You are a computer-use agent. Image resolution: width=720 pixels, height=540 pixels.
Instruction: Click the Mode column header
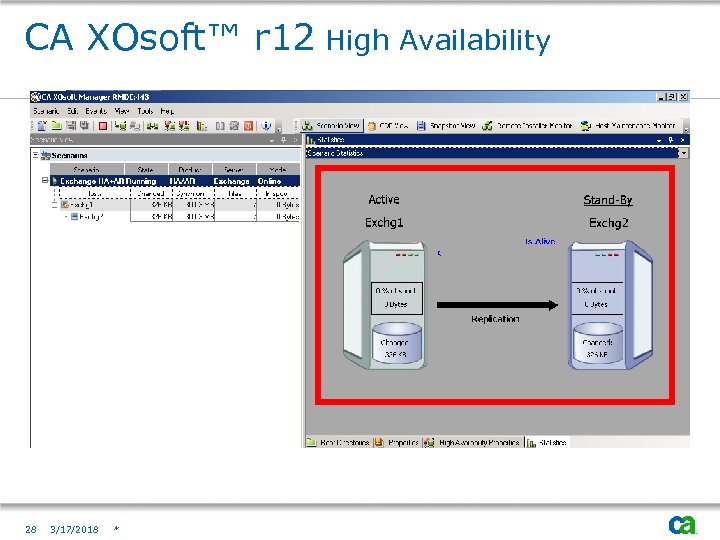278,169
